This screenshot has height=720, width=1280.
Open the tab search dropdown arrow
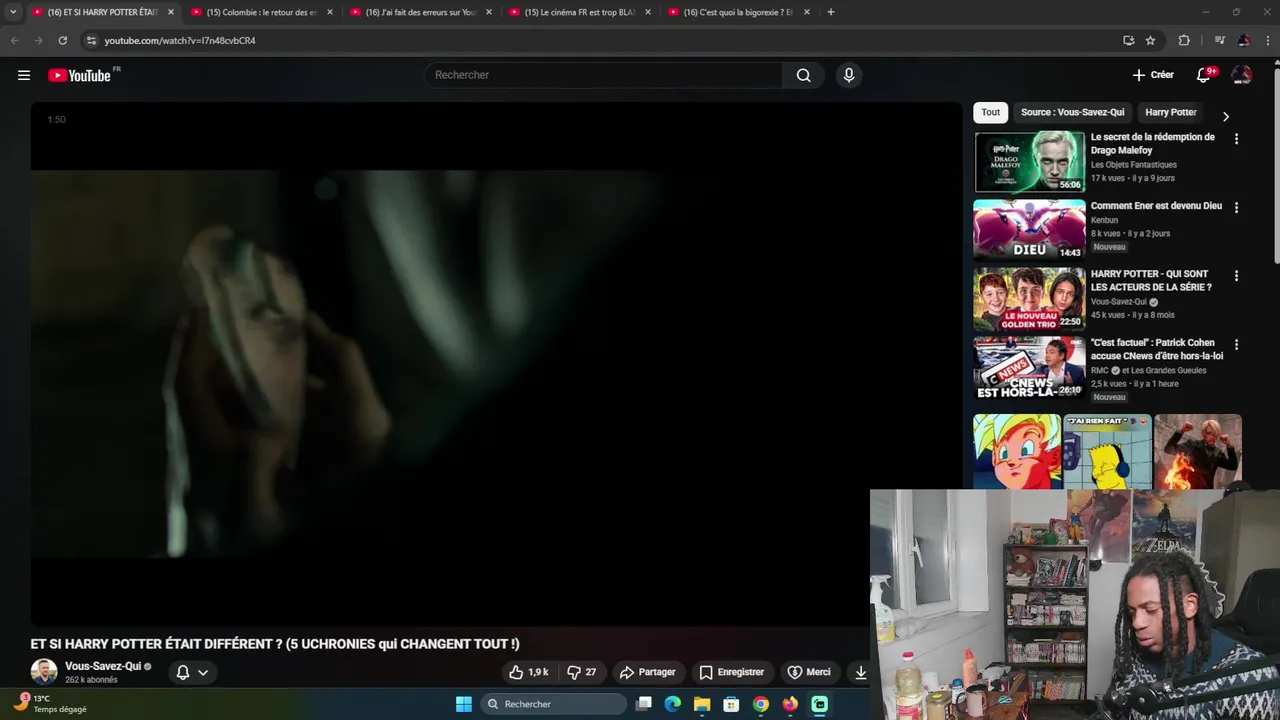coord(13,12)
